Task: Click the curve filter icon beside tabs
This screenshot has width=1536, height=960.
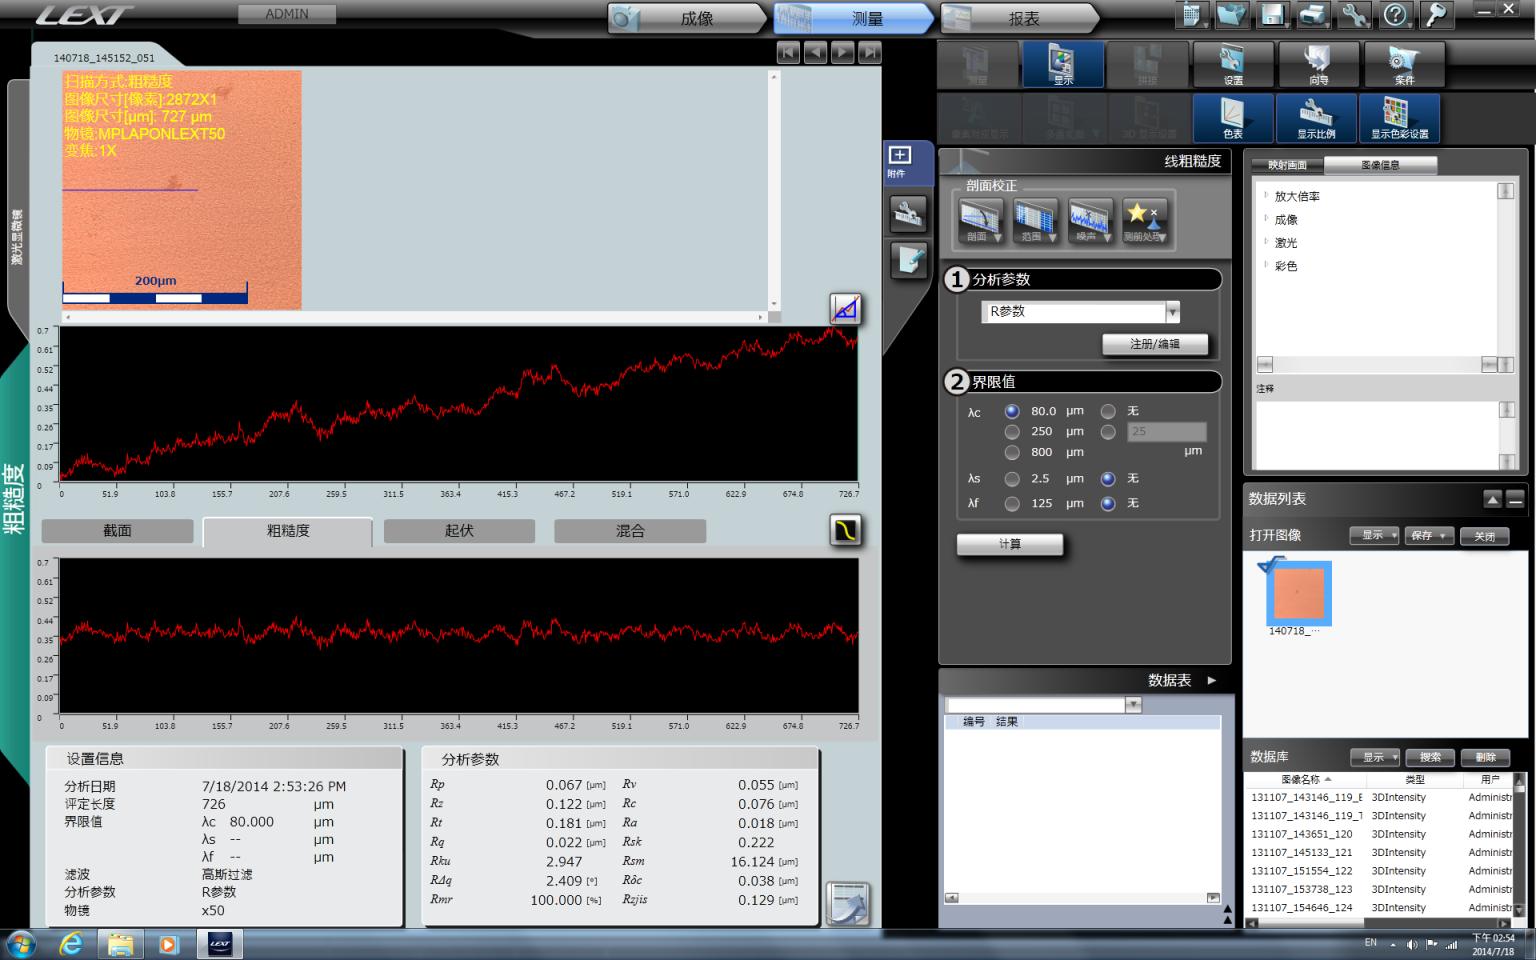Action: (846, 530)
